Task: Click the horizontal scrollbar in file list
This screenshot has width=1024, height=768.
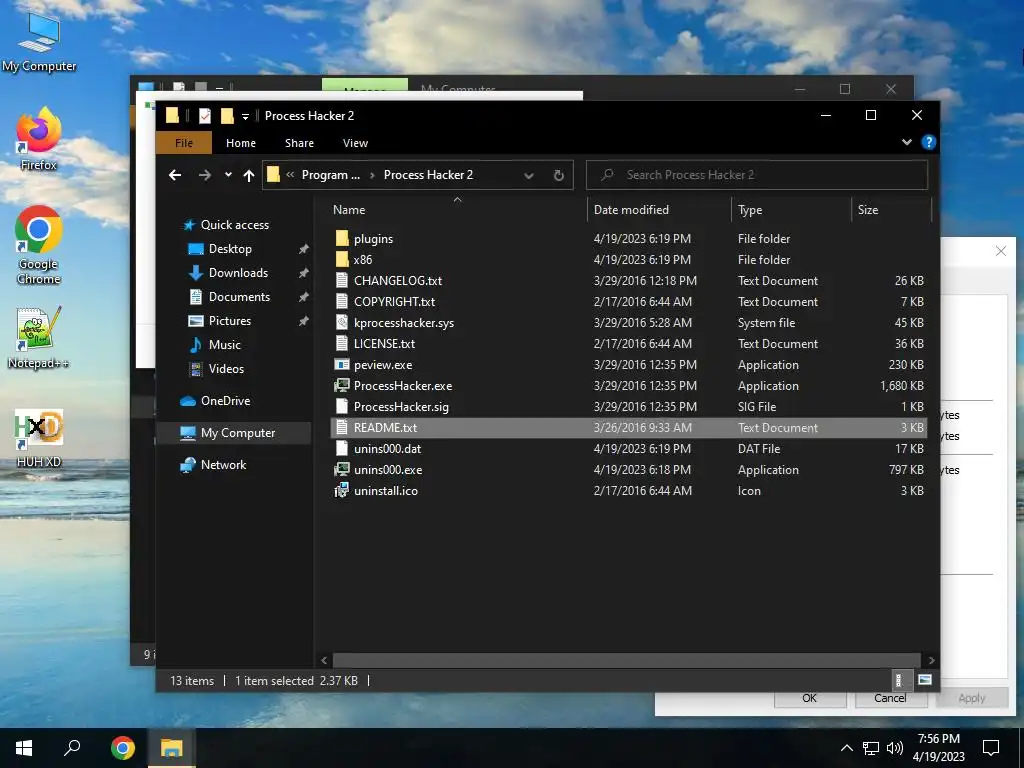Action: point(627,660)
